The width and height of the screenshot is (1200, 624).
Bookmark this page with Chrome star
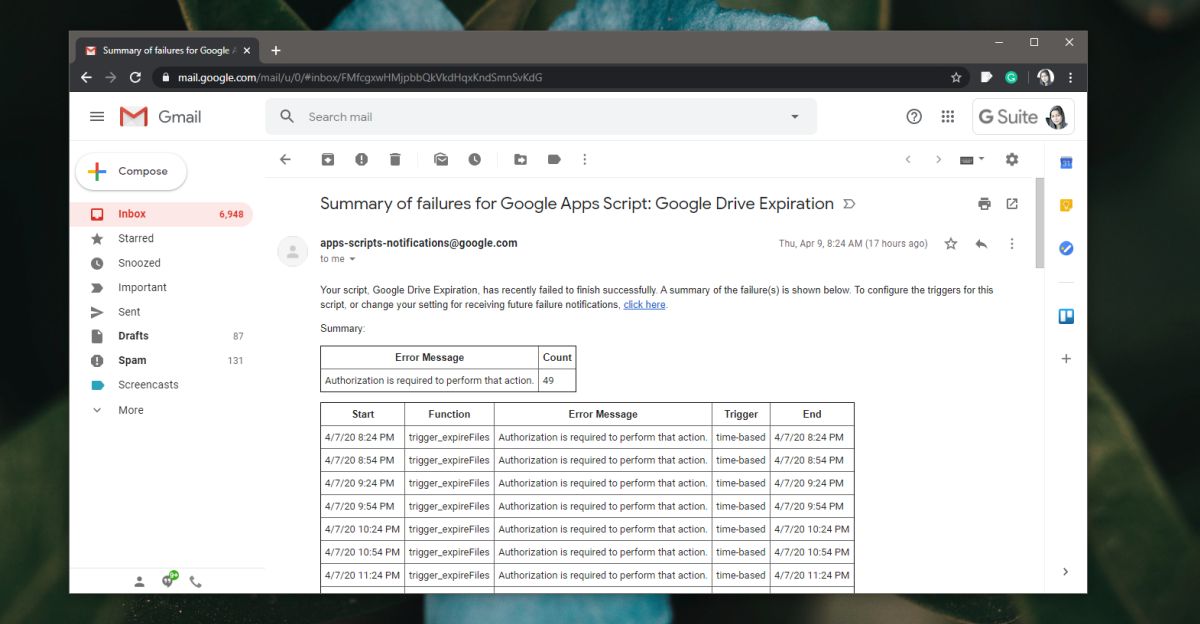tap(956, 77)
